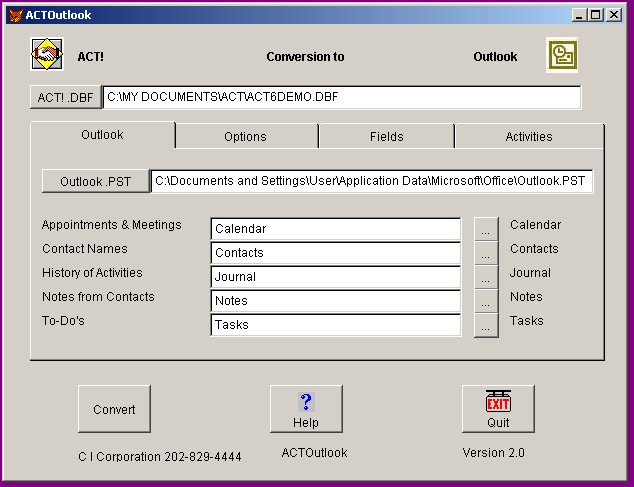Click the Calendar folder input field

336,229
